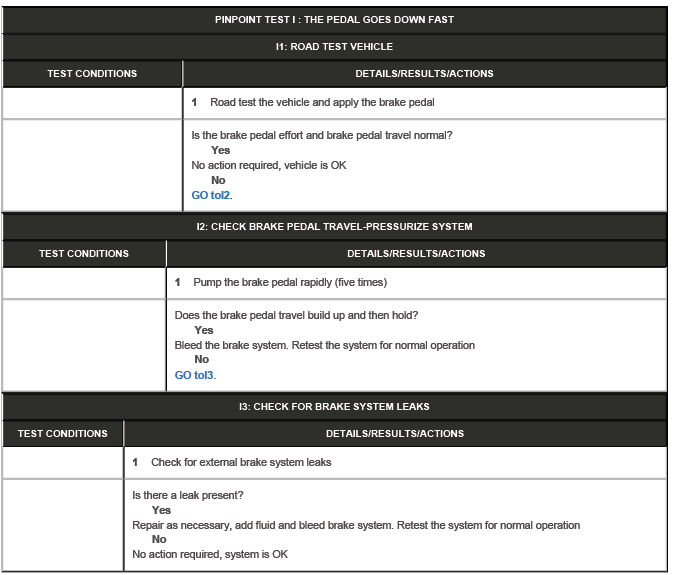
Task: Click the "Is there a leak present?" question
Action: coord(188,495)
